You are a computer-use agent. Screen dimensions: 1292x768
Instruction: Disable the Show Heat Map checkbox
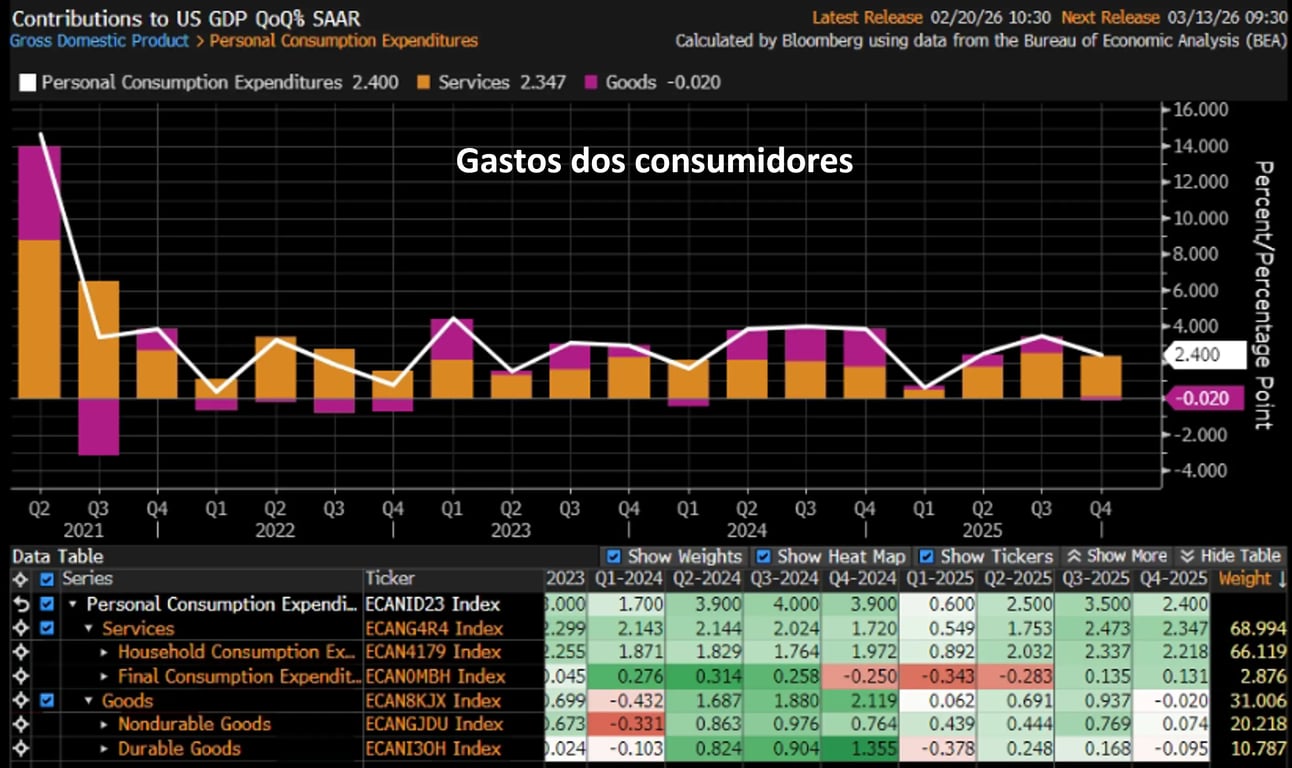pyautogui.click(x=763, y=557)
